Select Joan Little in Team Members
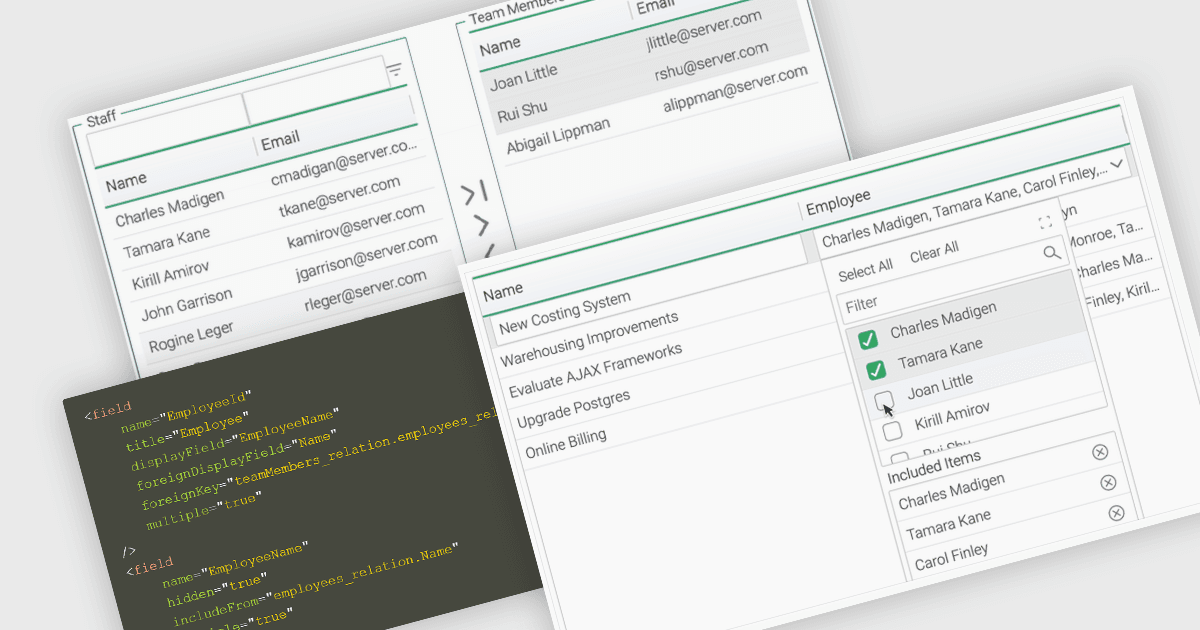This screenshot has width=1200, height=630. click(524, 77)
